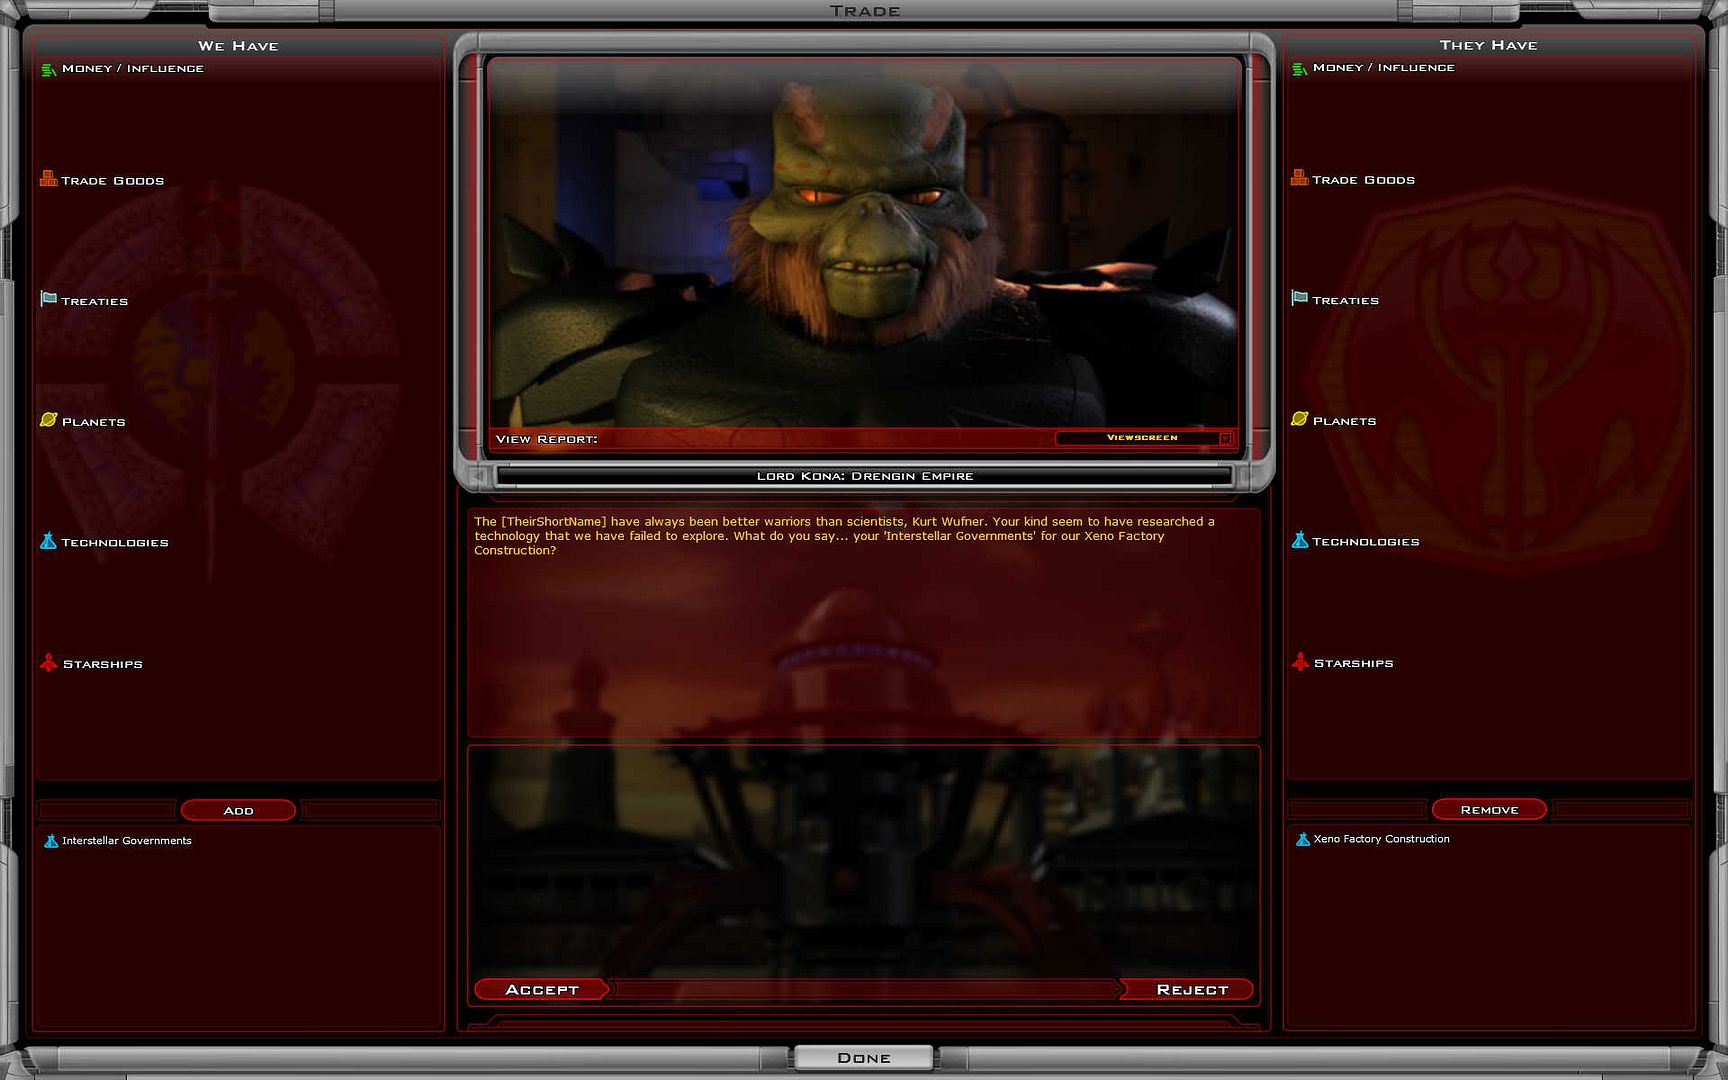The image size is (1728, 1080).
Task: Open the View Report Viewscreen dropdown
Action: (x=1144, y=438)
